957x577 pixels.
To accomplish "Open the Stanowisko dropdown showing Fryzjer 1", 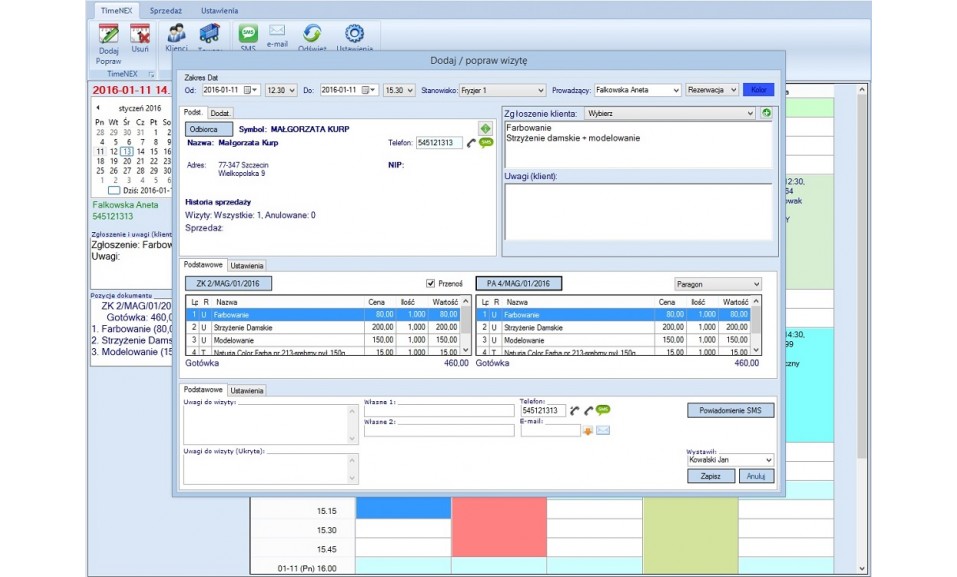I will pos(540,90).
